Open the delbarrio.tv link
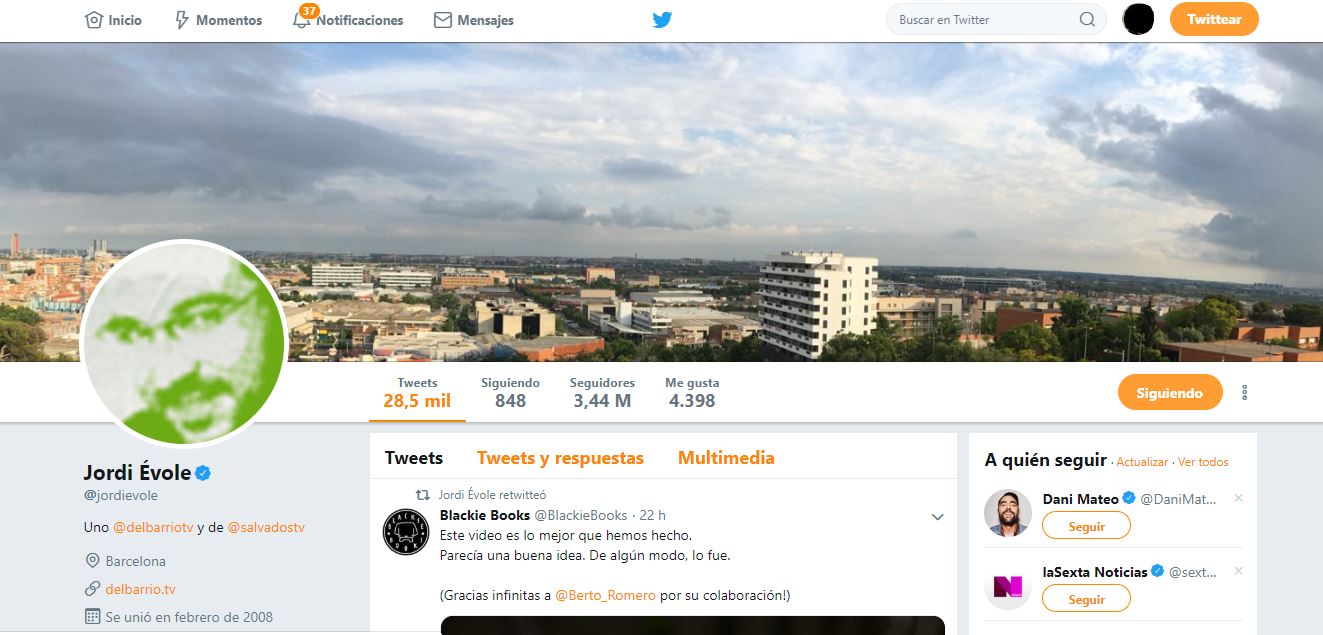This screenshot has width=1323, height=635. tap(140, 589)
